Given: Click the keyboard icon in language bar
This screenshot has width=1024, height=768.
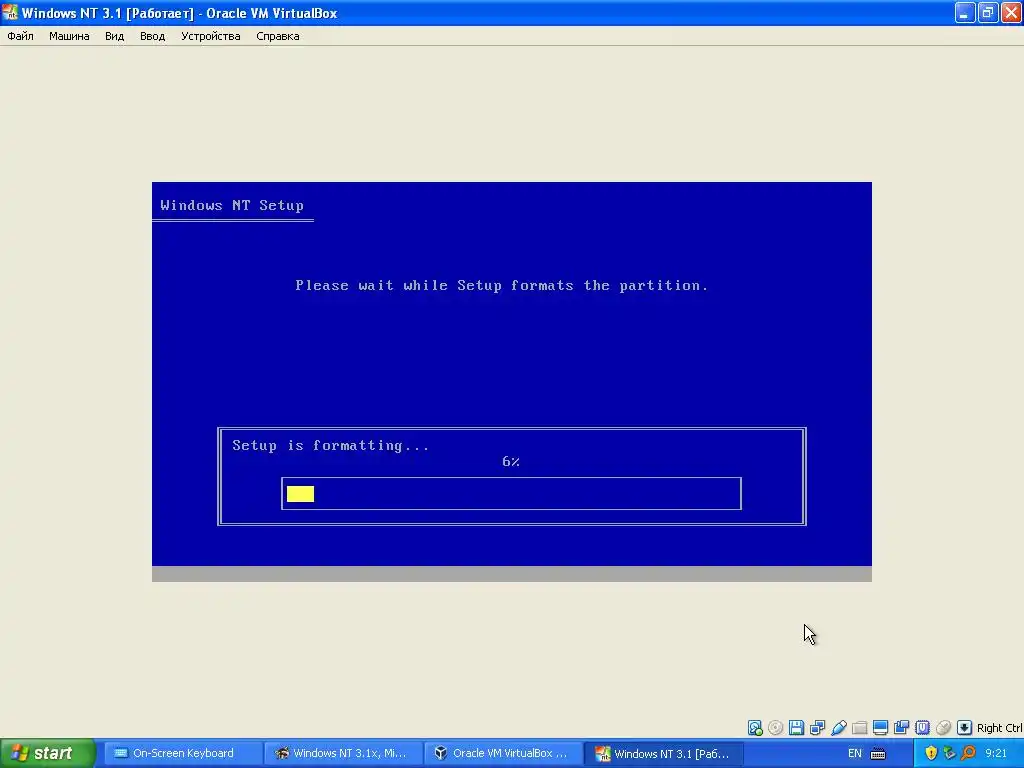Looking at the screenshot, I should pos(878,754).
